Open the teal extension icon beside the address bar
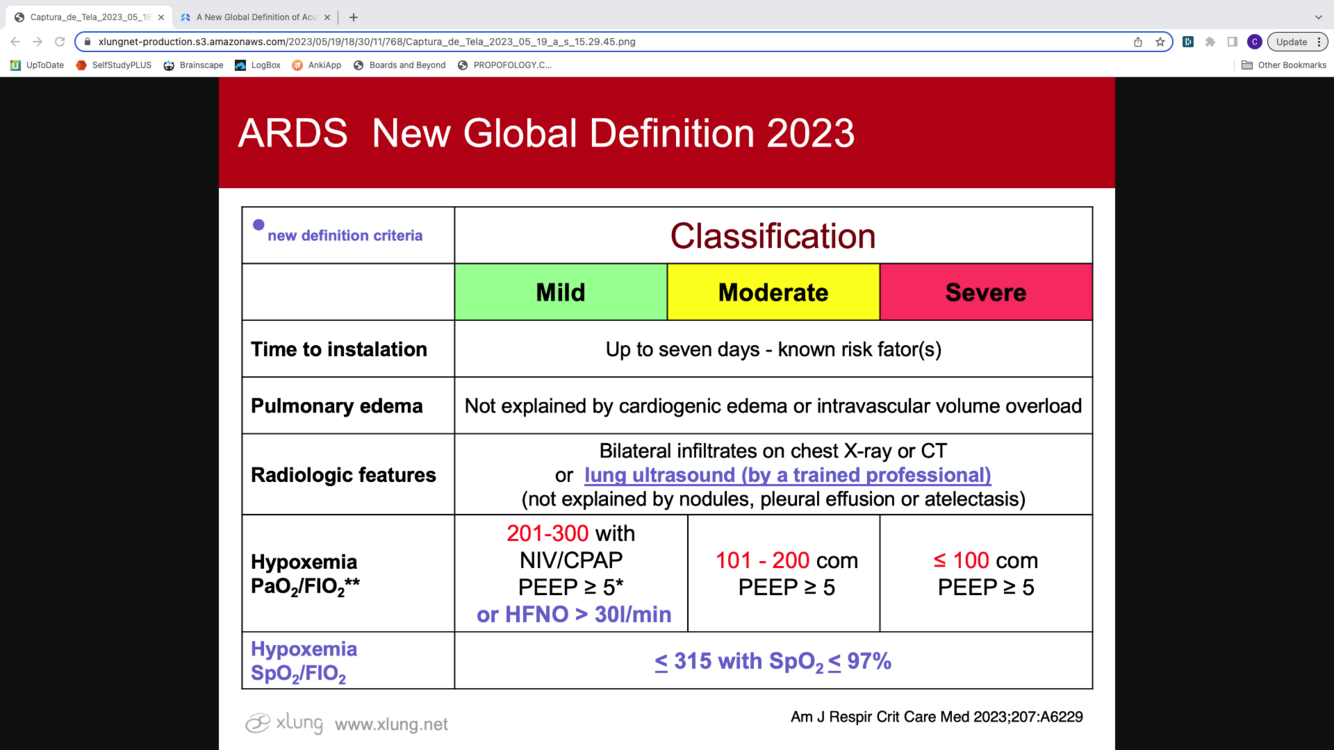 [x=1188, y=42]
